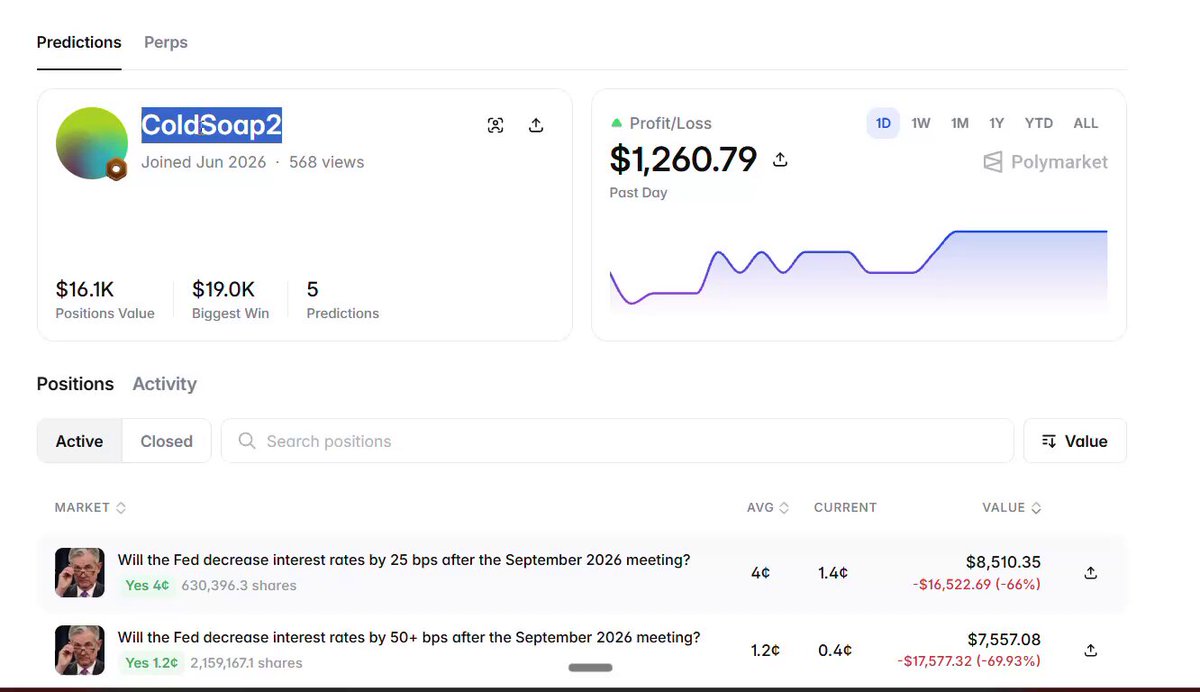1200x692 pixels.
Task: Click the scan profile icon beside ColdSoap2
Action: [495, 125]
